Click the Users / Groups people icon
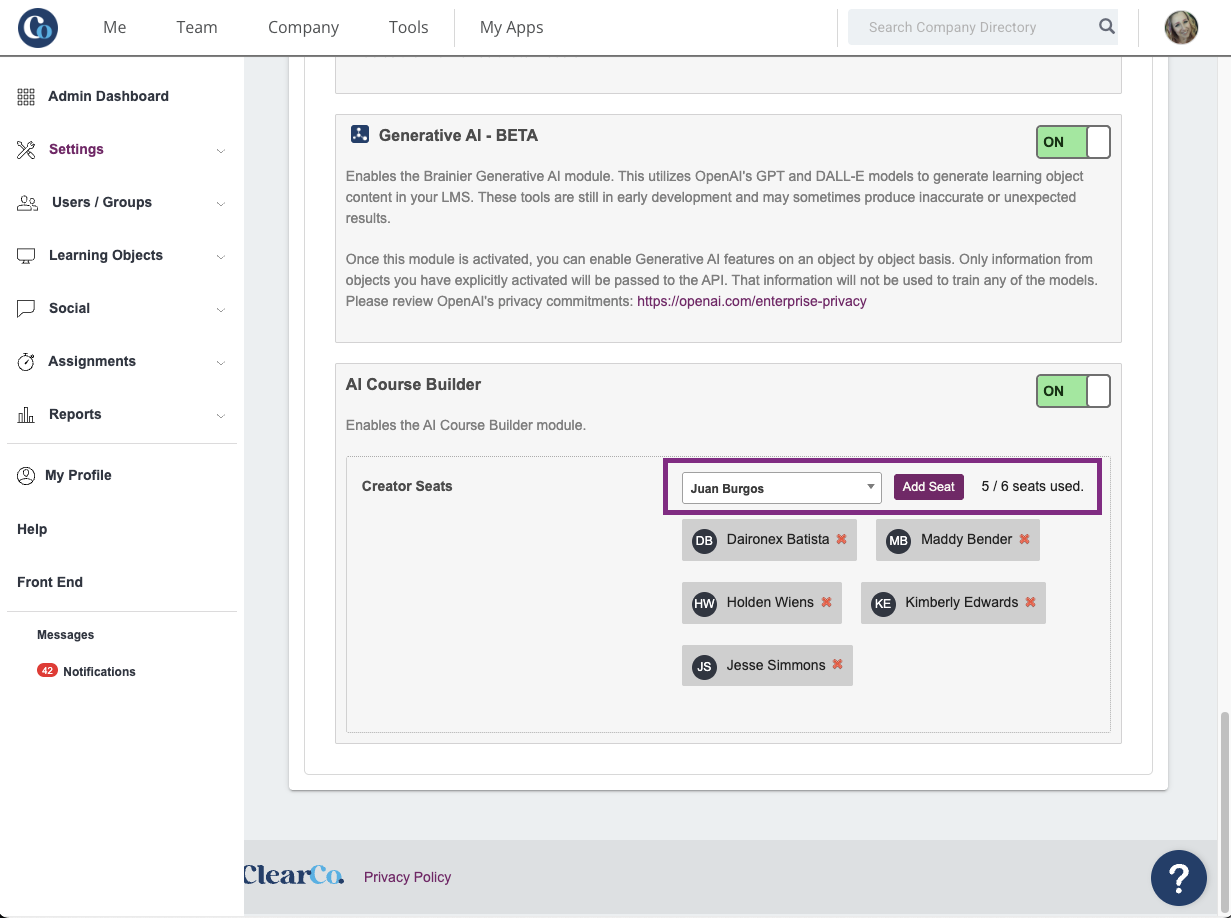This screenshot has width=1231, height=918. (x=27, y=203)
